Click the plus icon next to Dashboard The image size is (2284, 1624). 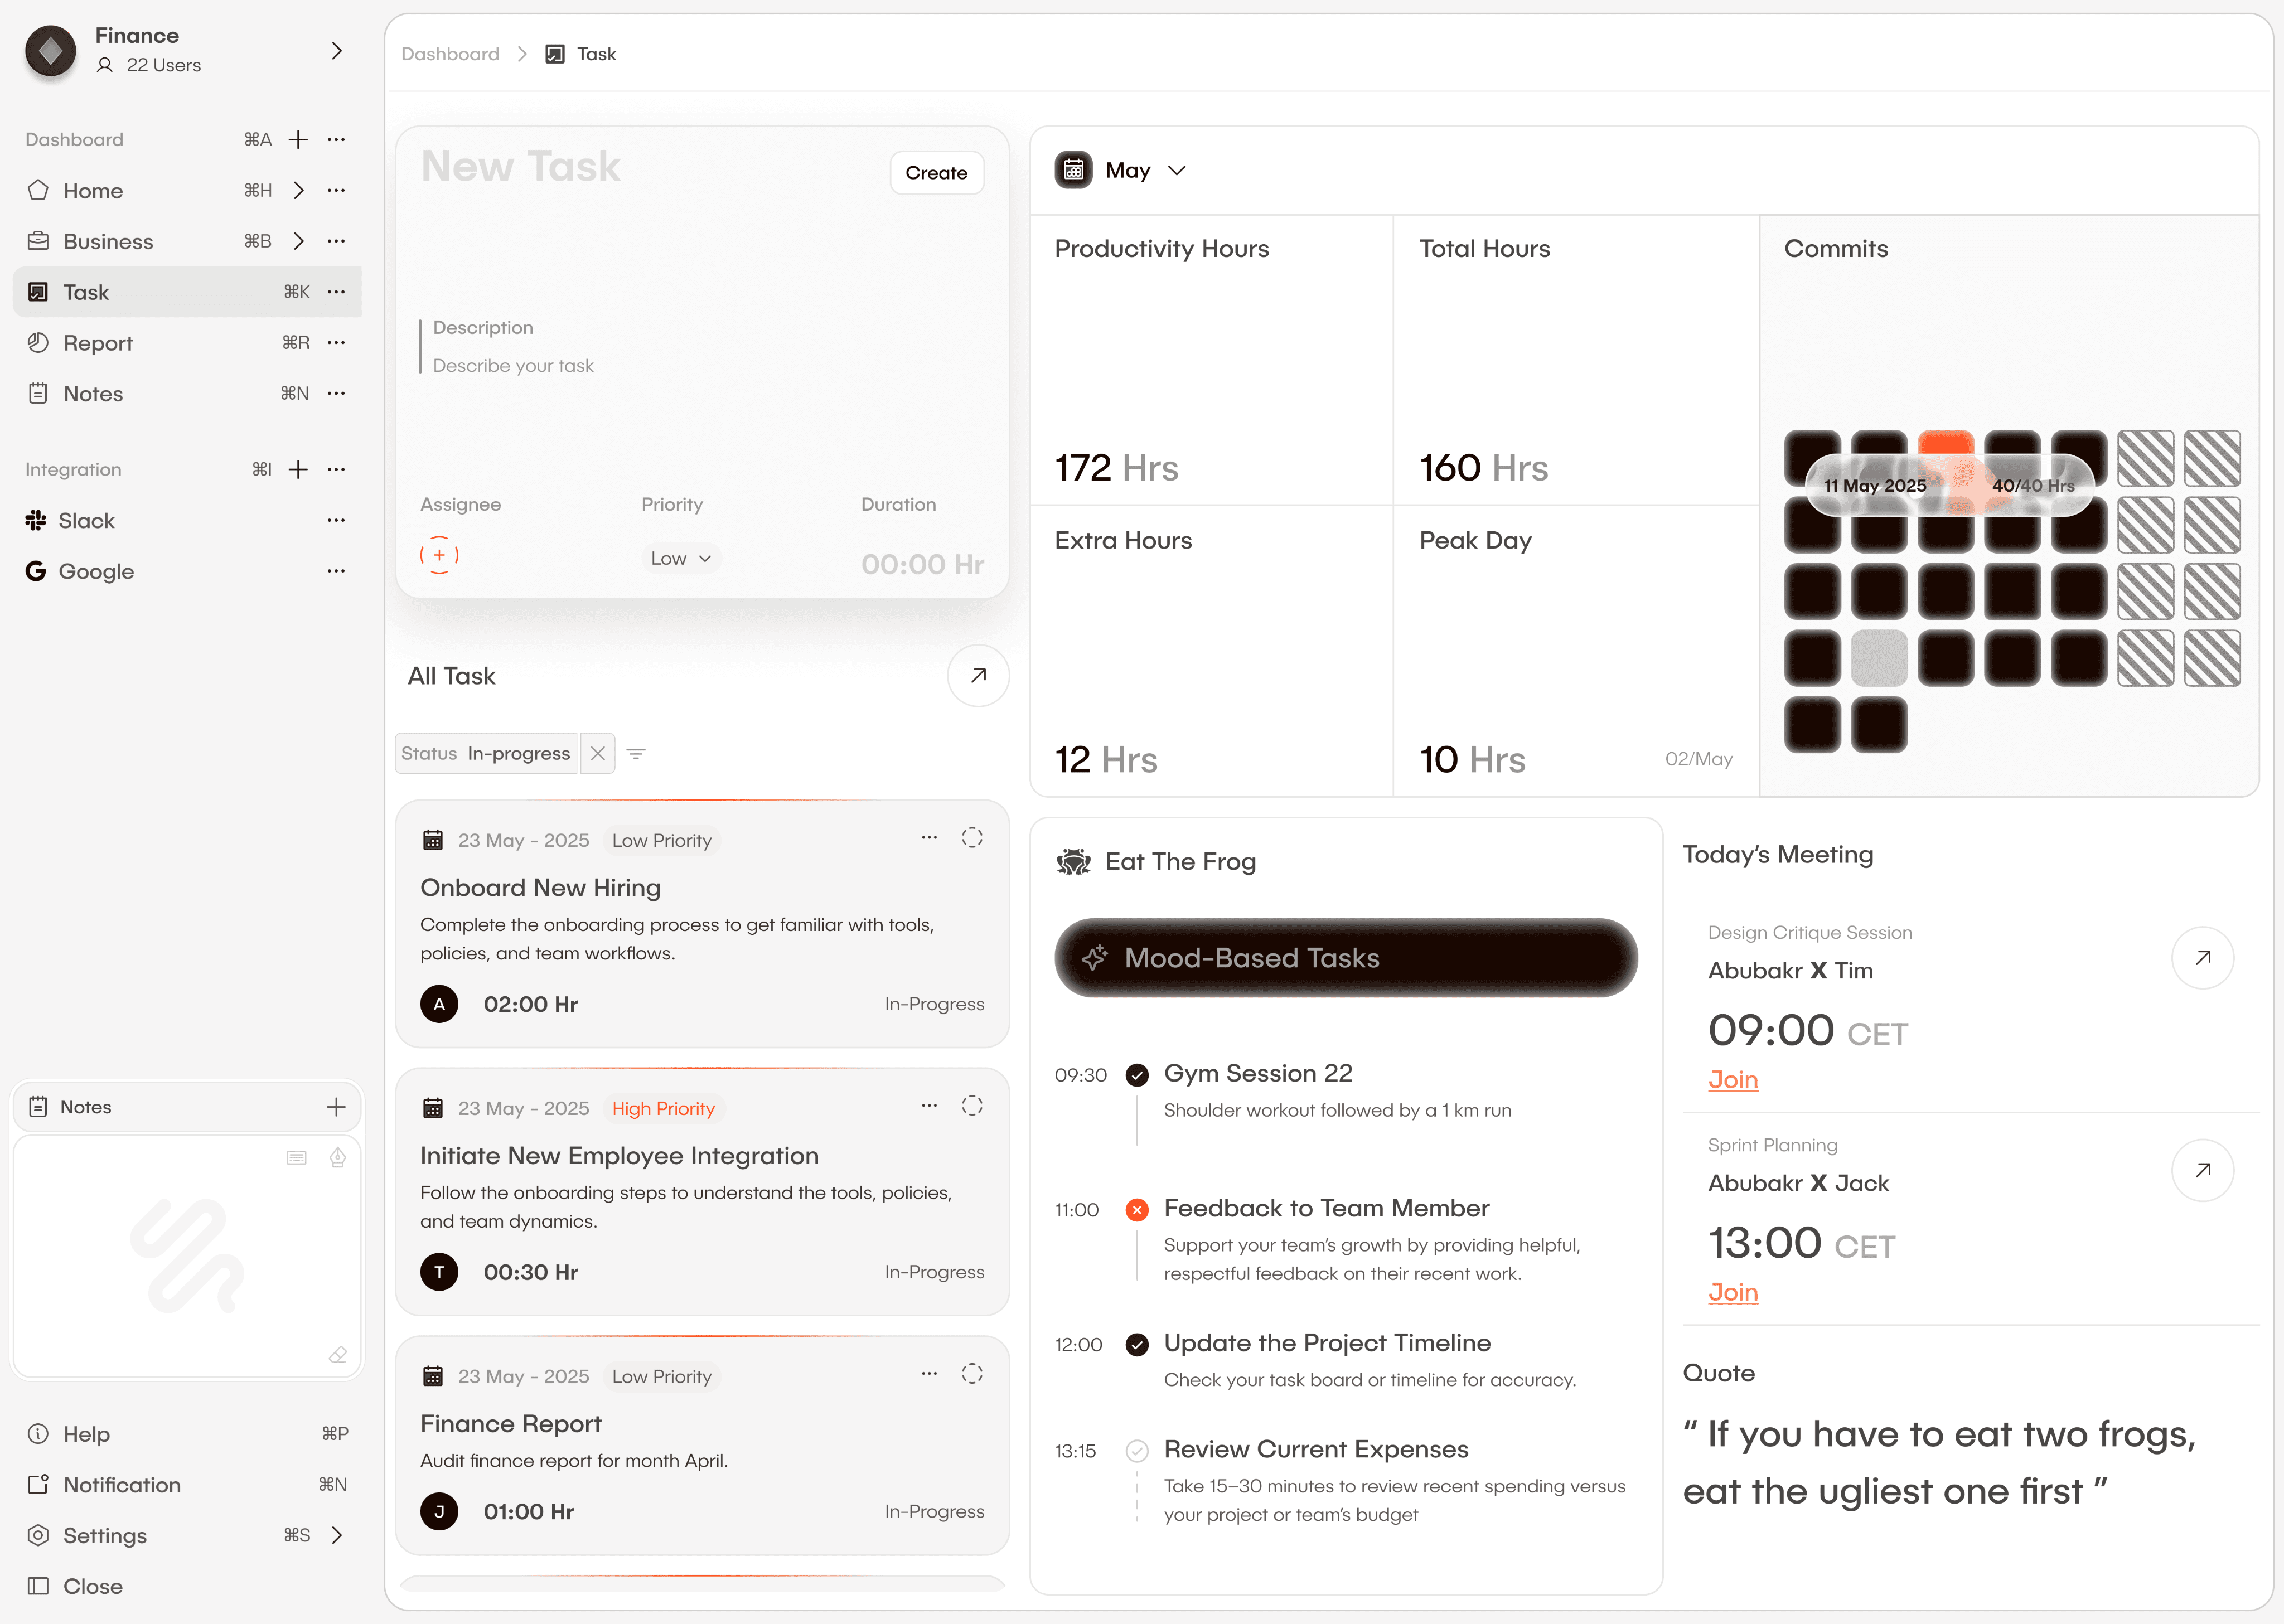pyautogui.click(x=298, y=139)
